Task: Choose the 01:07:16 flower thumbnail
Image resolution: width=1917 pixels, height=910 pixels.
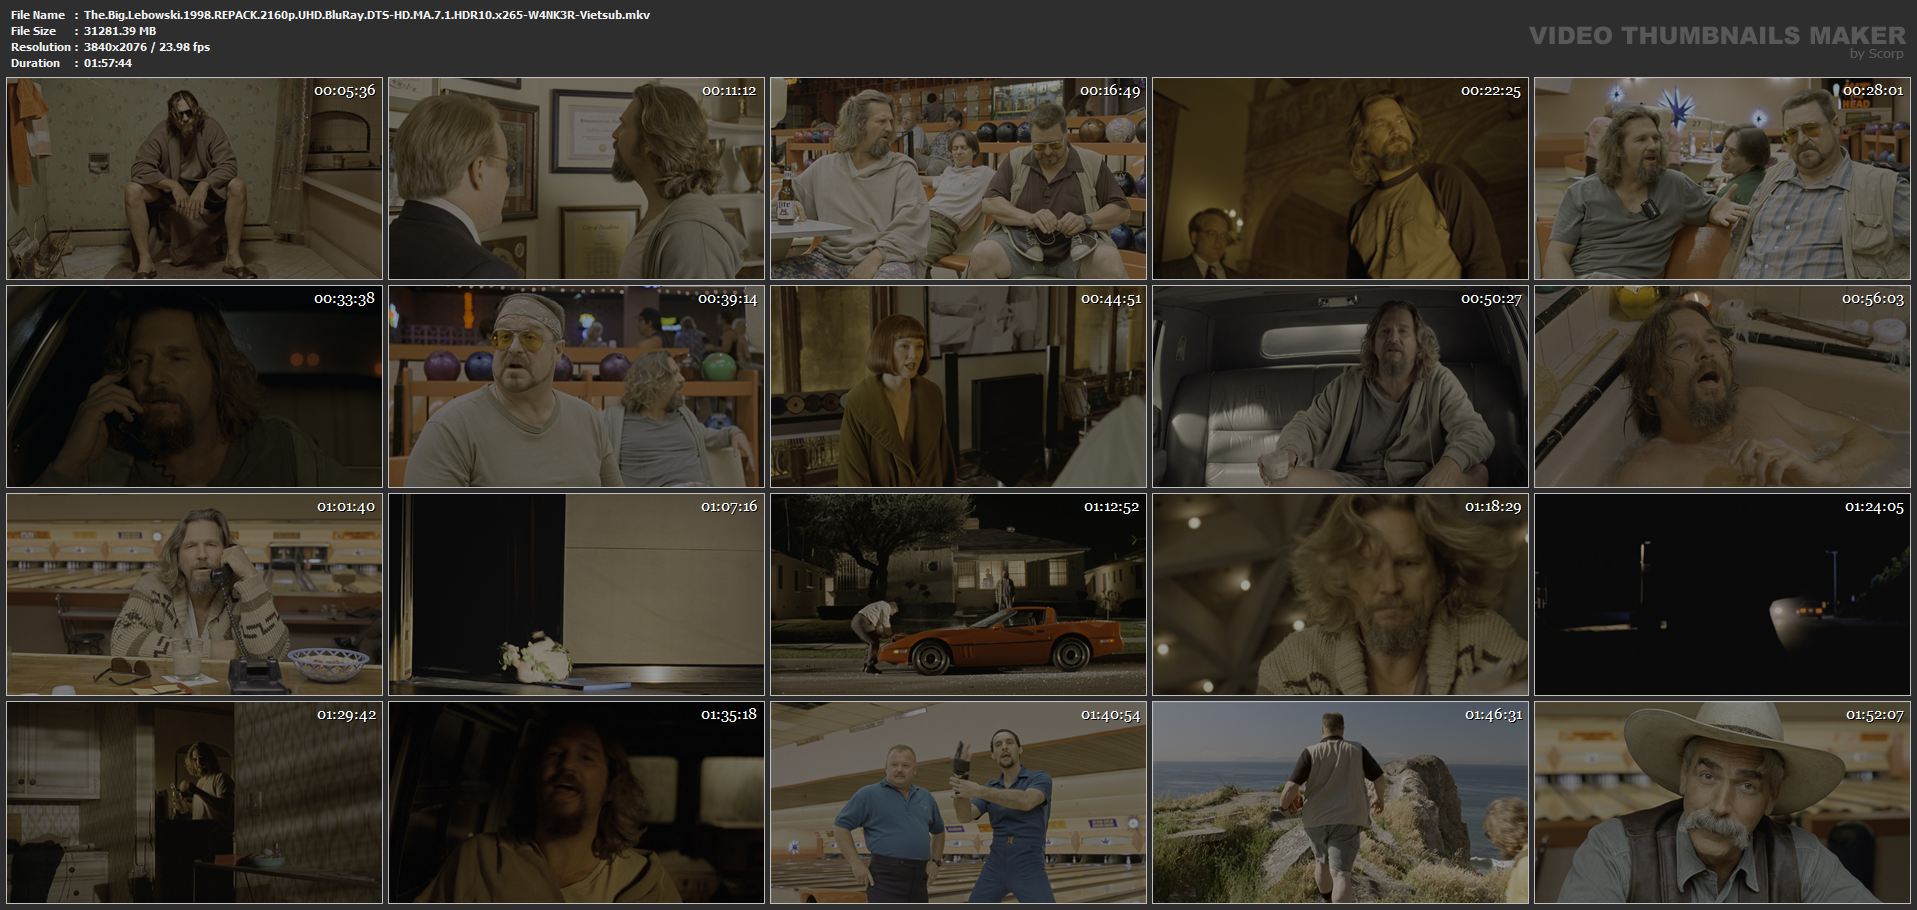Action: pyautogui.click(x=576, y=595)
